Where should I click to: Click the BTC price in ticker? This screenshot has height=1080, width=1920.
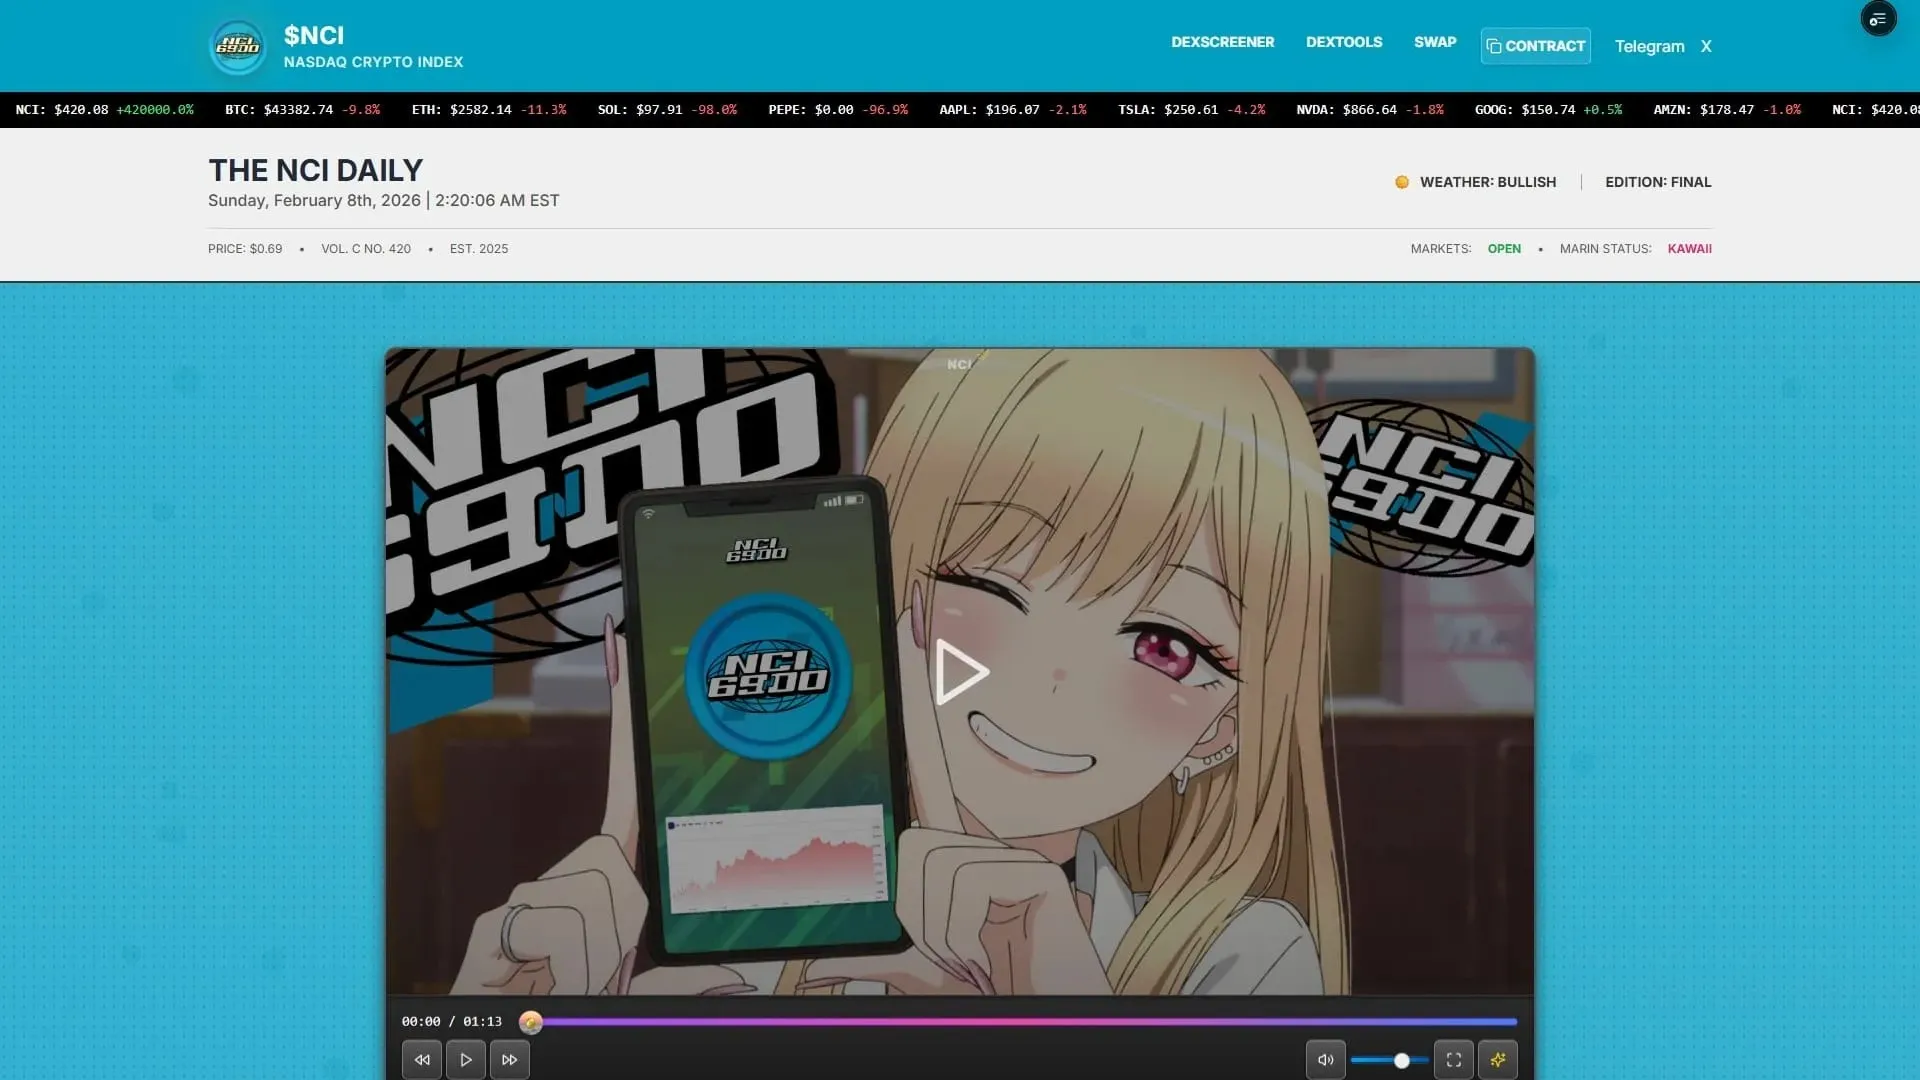click(297, 110)
